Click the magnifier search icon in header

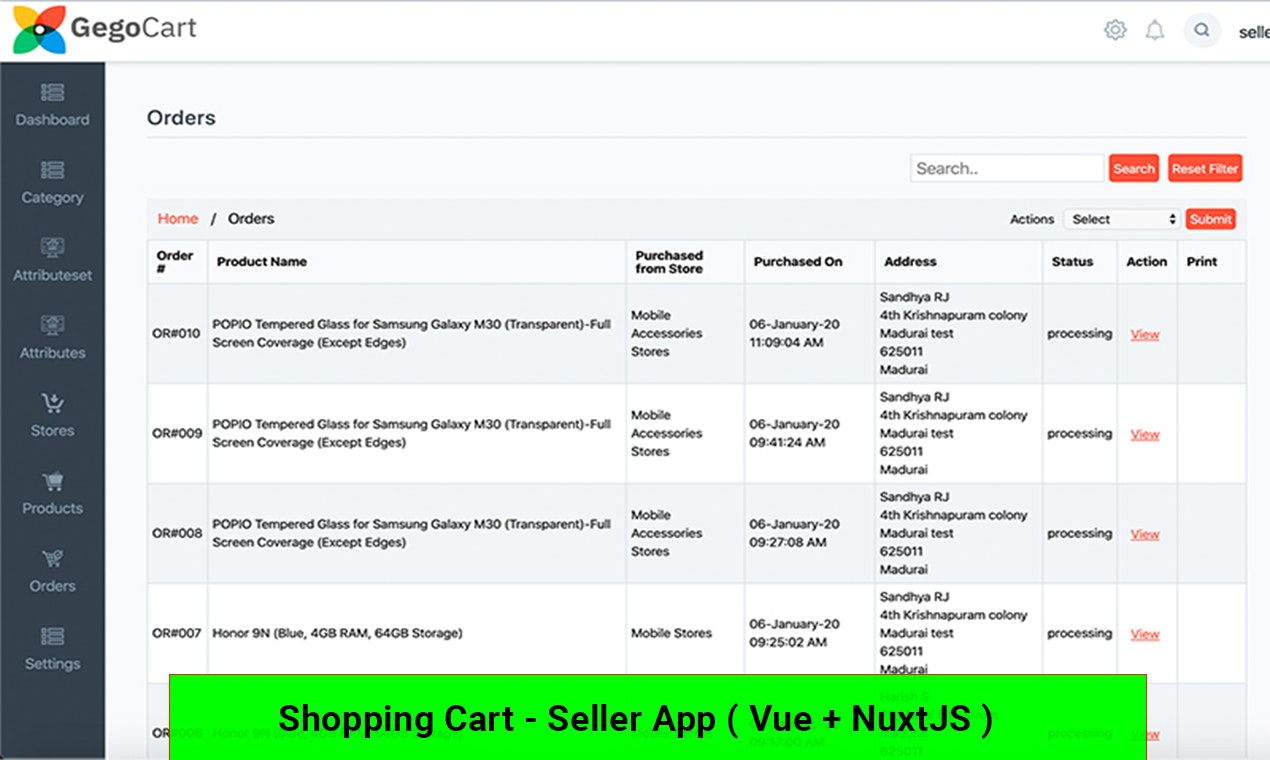pyautogui.click(x=1202, y=30)
